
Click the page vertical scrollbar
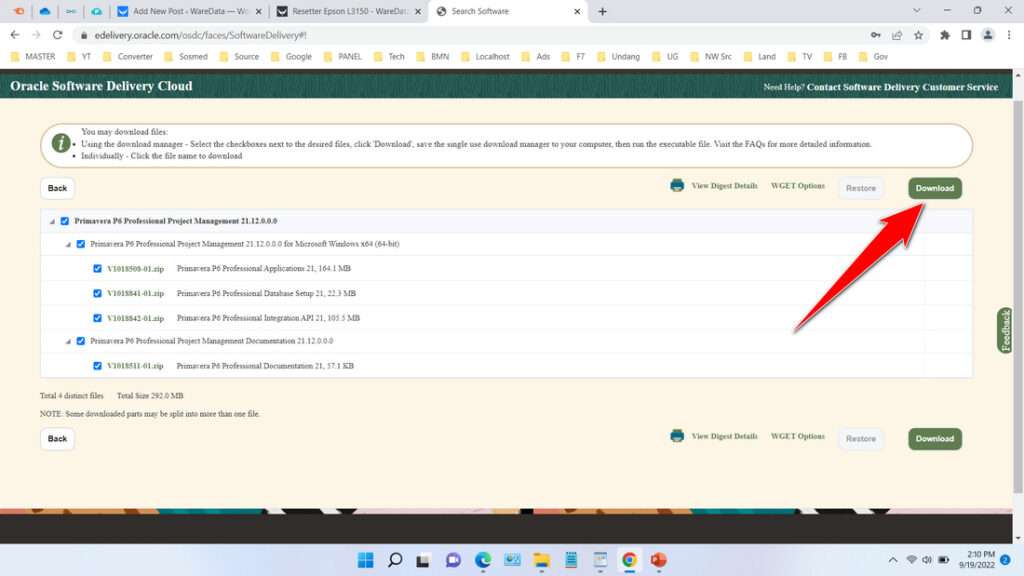pyautogui.click(x=1017, y=297)
